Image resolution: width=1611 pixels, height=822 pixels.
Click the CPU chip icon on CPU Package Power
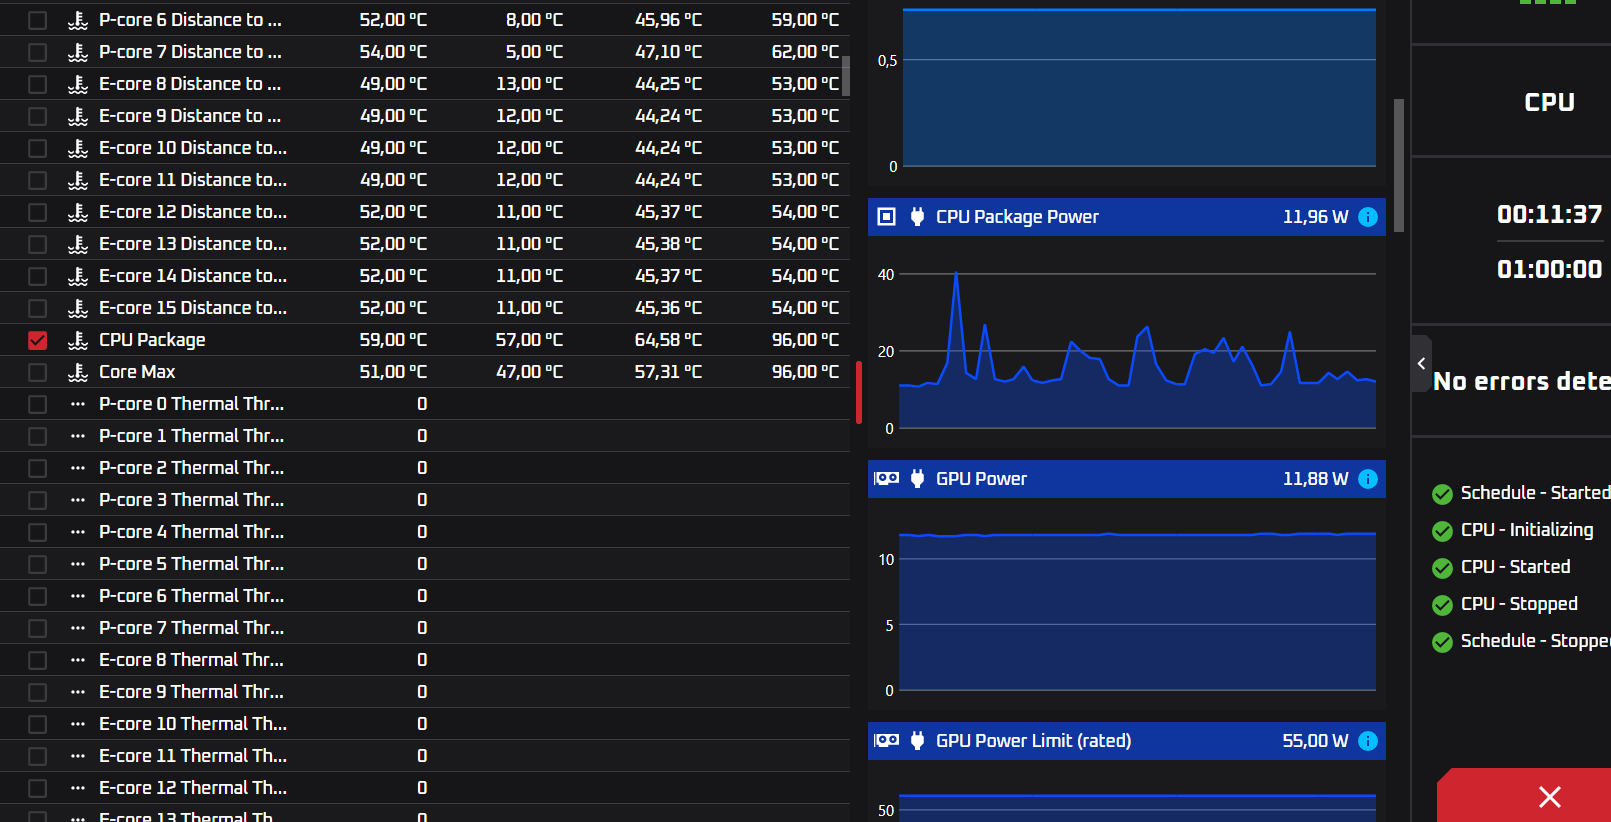tap(886, 217)
